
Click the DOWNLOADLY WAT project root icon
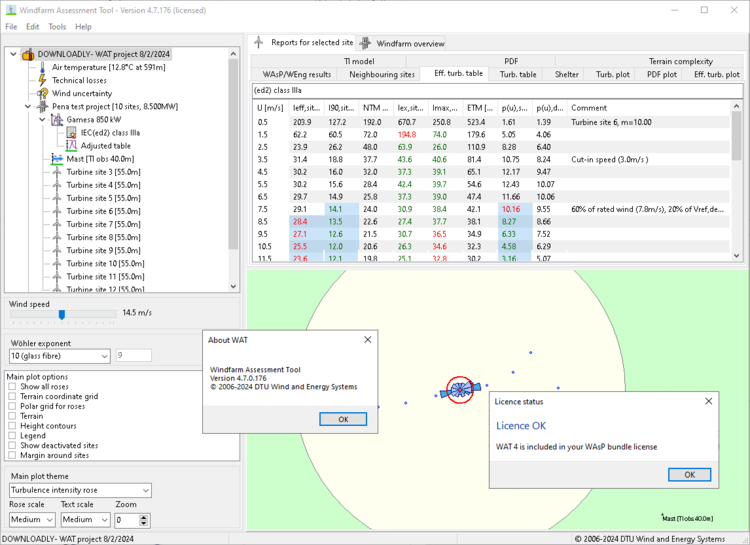click(x=28, y=54)
